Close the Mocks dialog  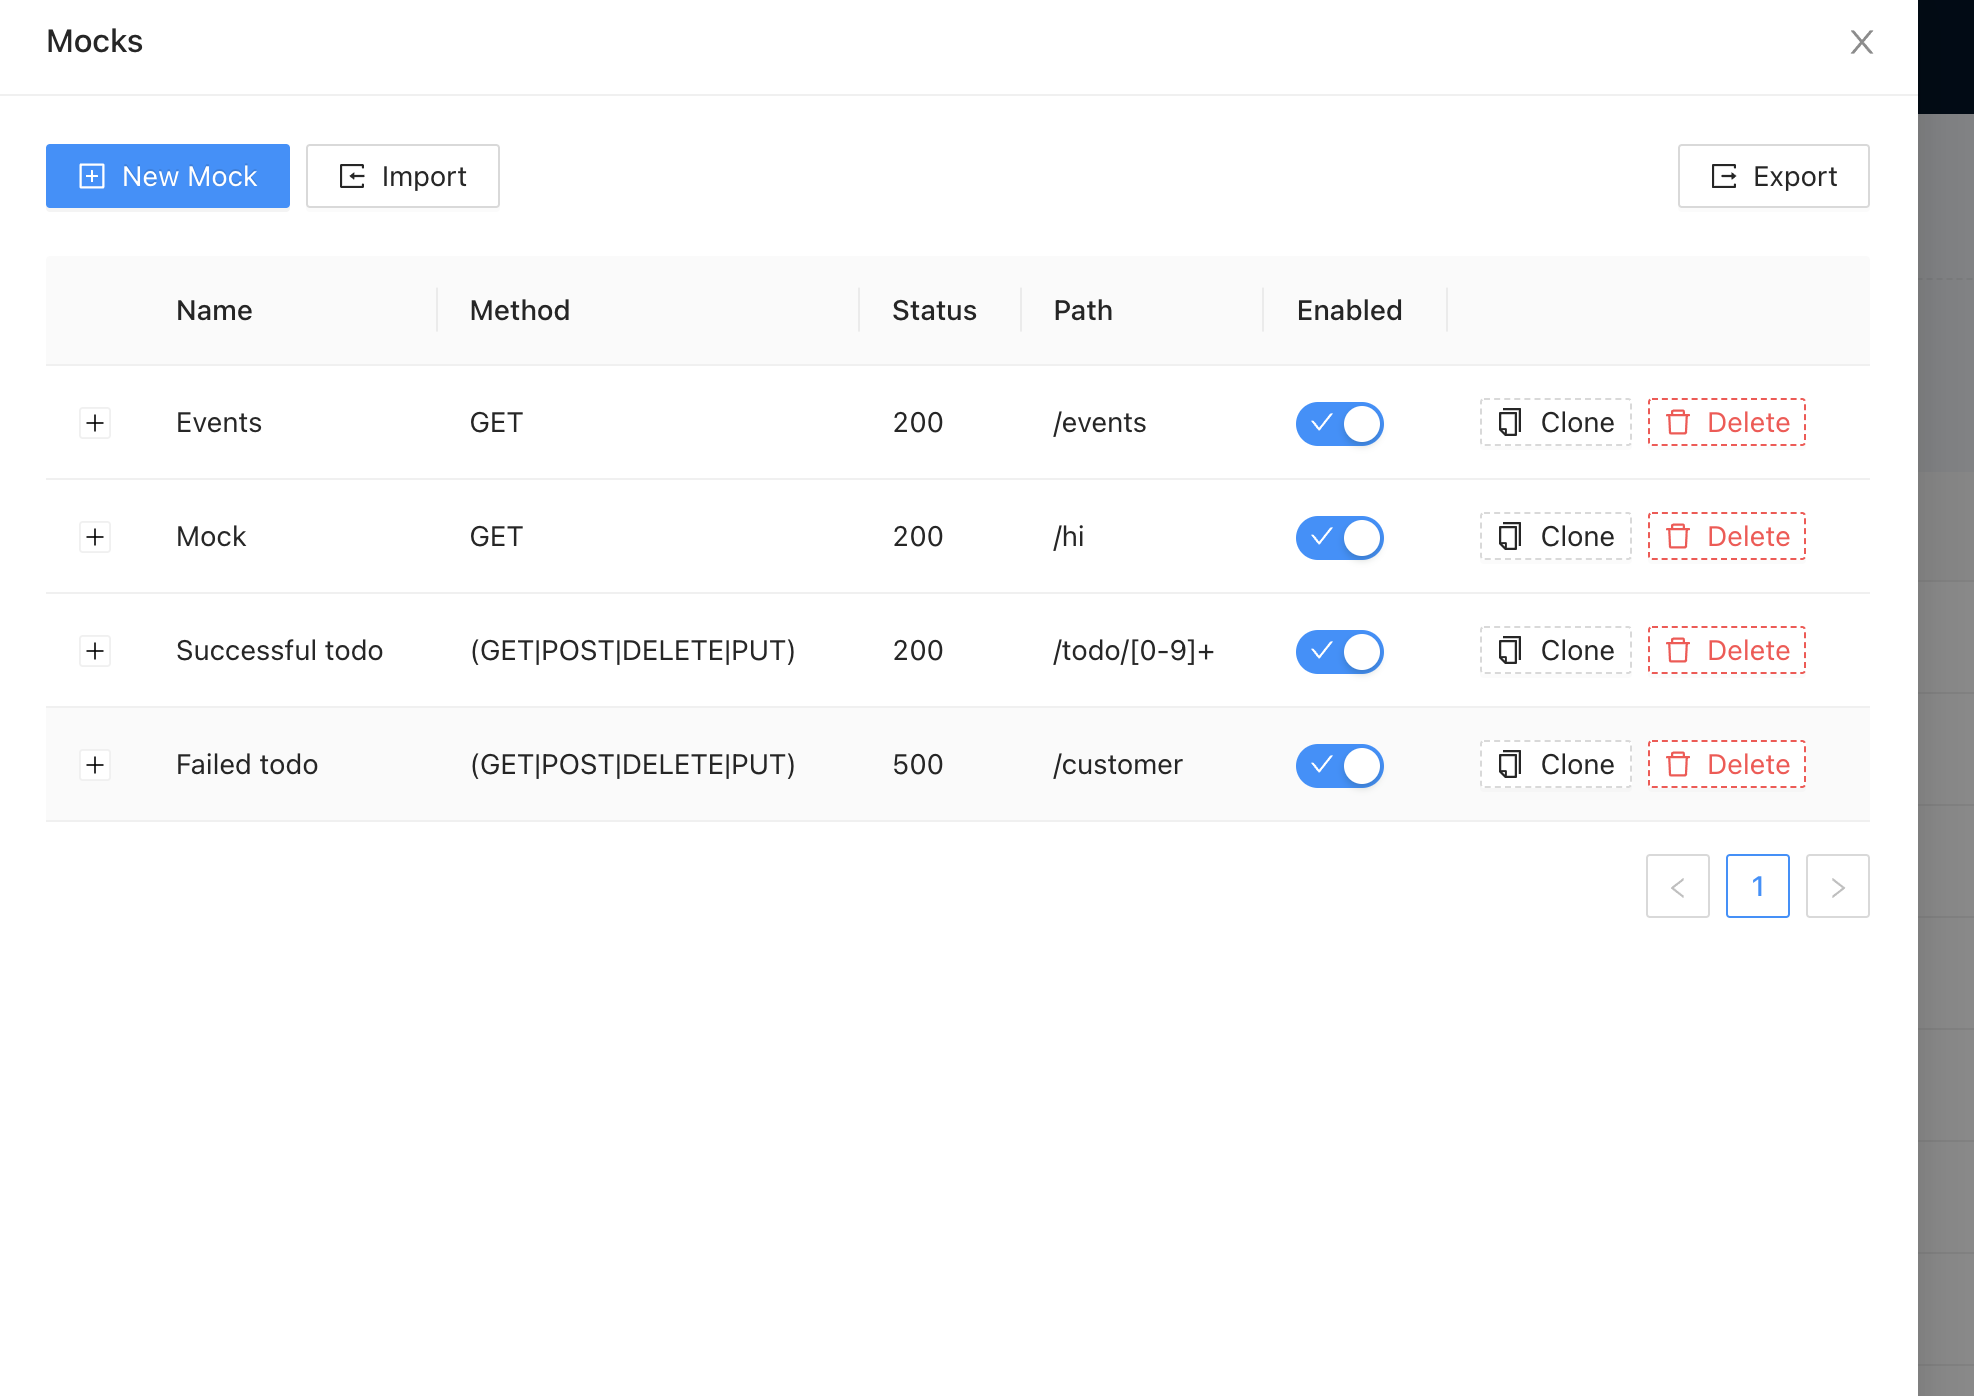click(1861, 42)
